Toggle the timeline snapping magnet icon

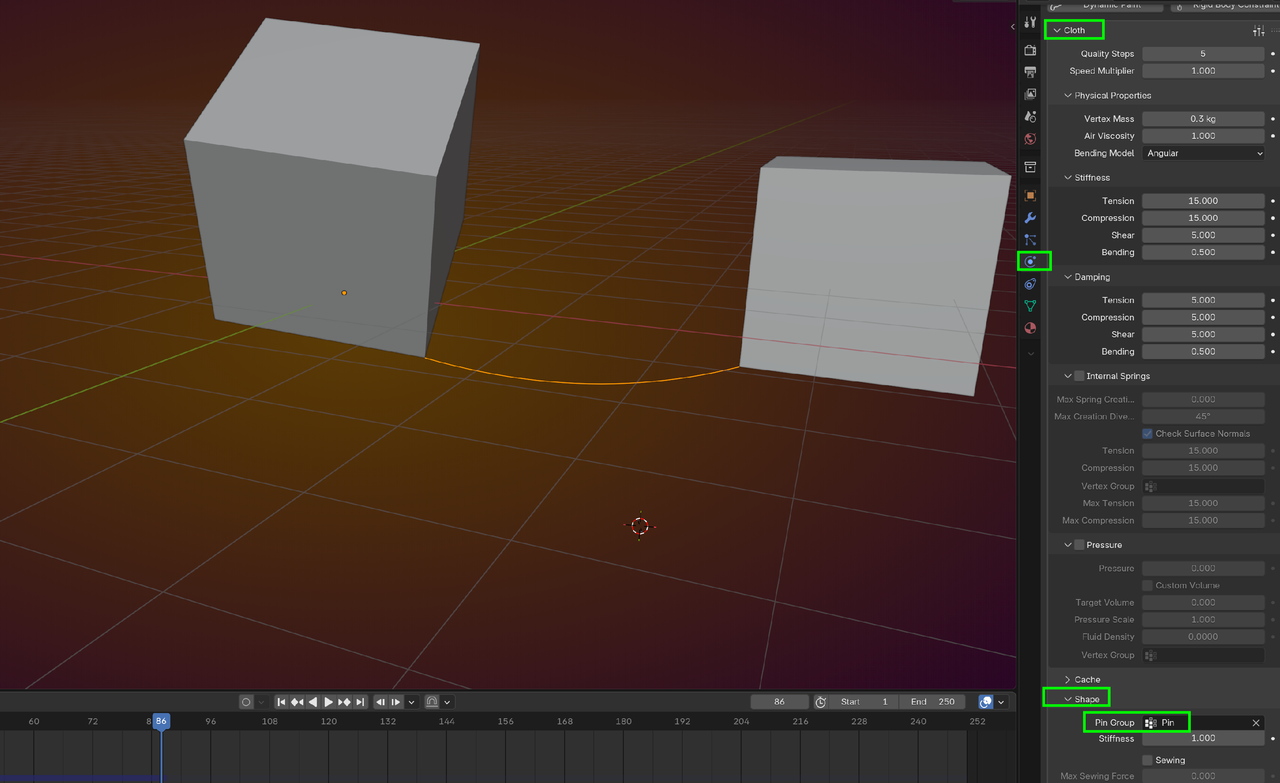click(432, 702)
